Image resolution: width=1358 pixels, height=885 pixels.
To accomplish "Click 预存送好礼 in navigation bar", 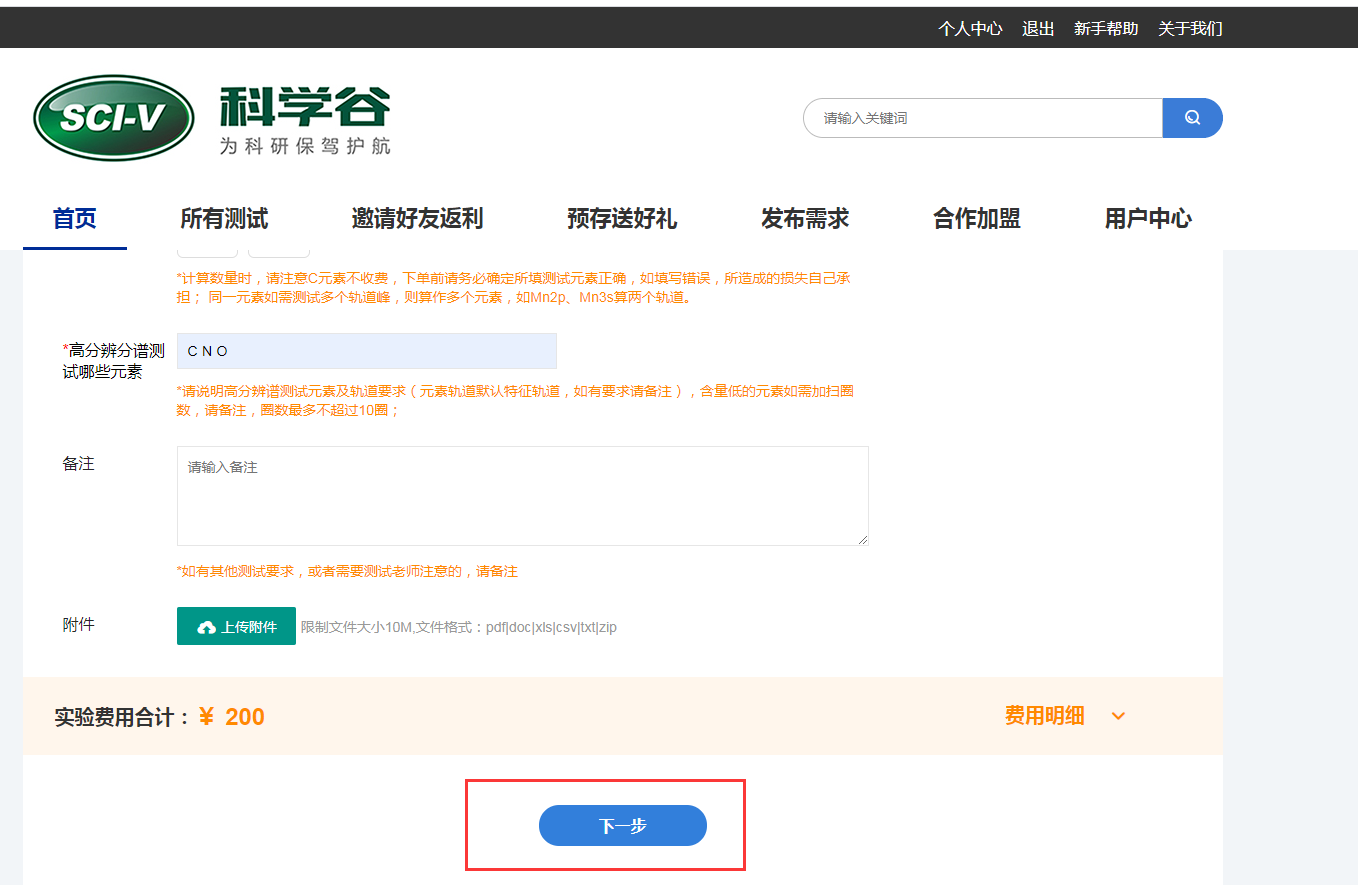I will 622,218.
